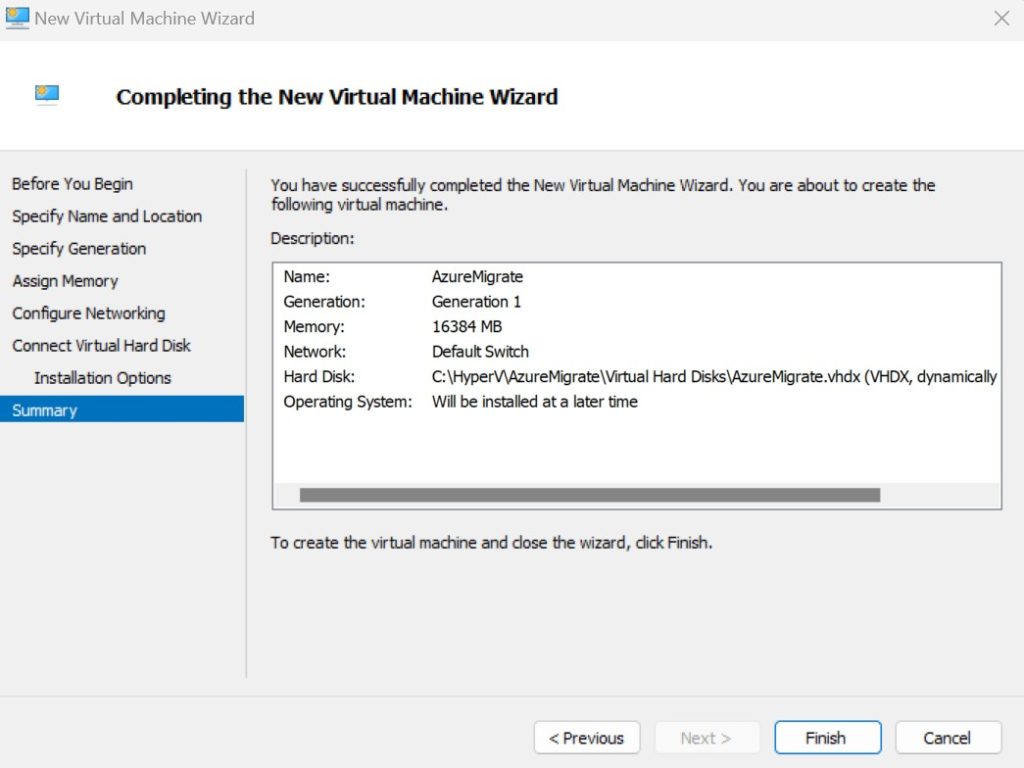This screenshot has height=768, width=1024.
Task: Click the Default Switch network value
Action: coord(480,352)
